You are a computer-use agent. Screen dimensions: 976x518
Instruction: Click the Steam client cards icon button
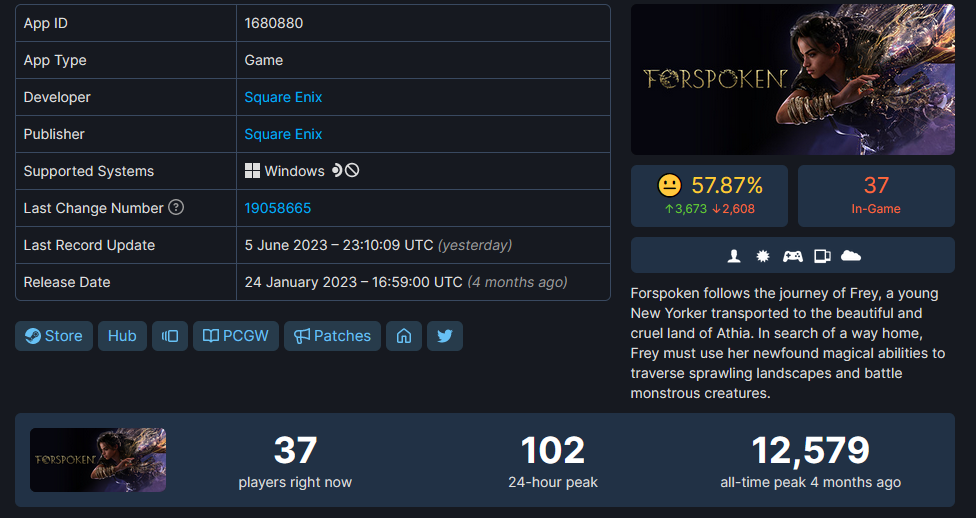[170, 336]
